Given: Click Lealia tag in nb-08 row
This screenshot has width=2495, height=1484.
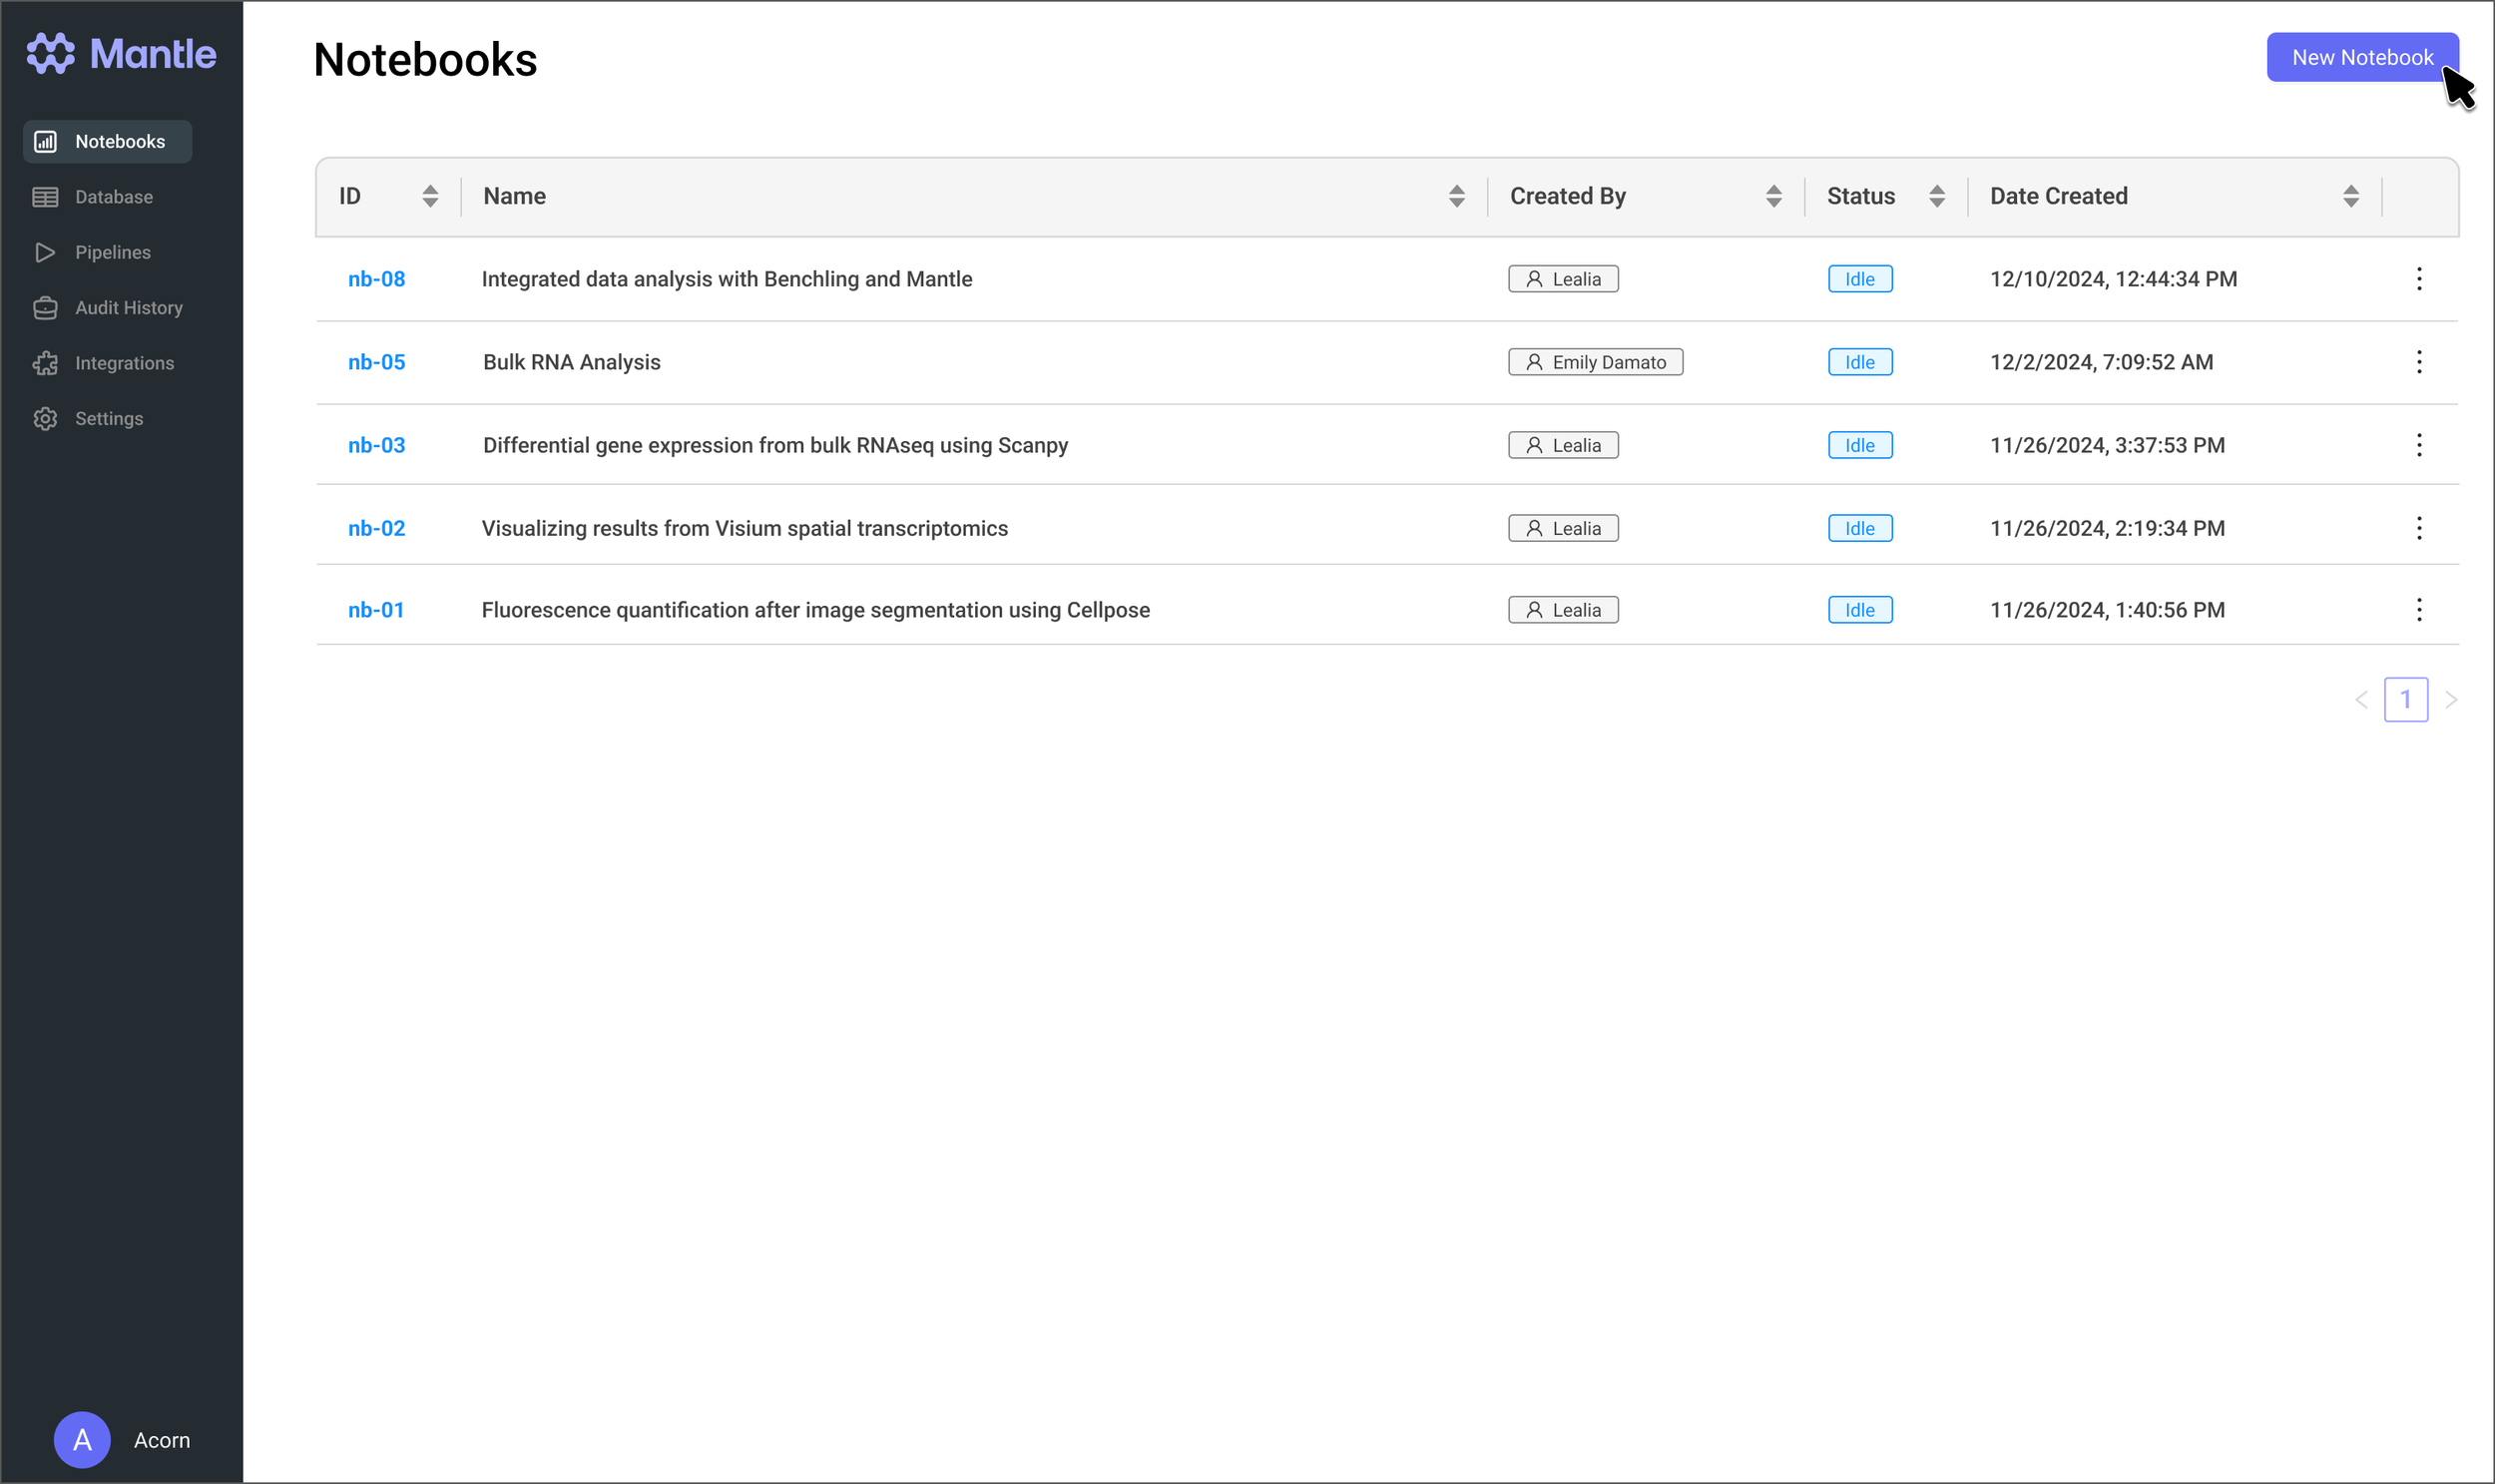Looking at the screenshot, I should click(x=1563, y=279).
